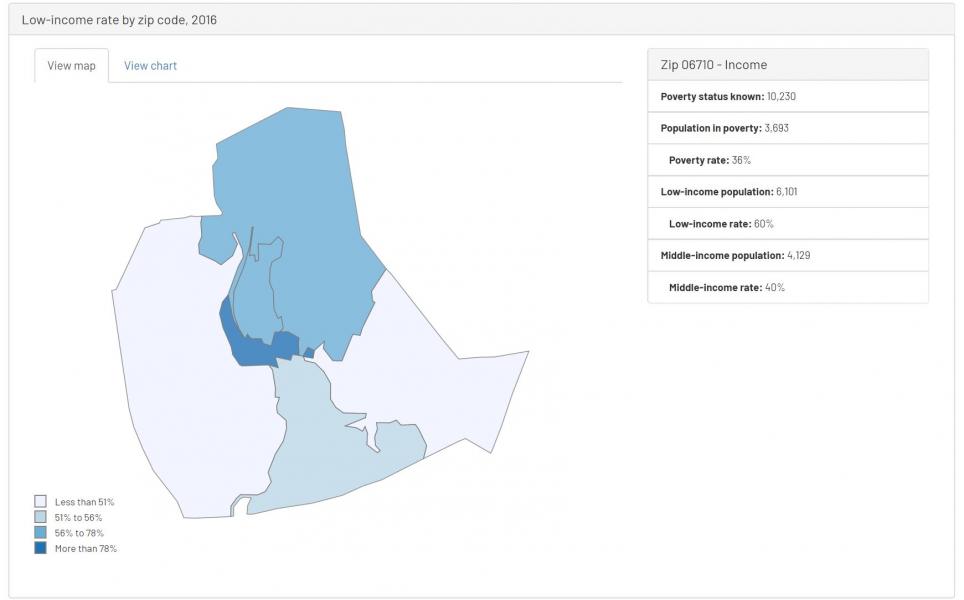The height and width of the screenshot is (600, 964).
Task: Click the 'Less than 51%' legend label
Action: [84, 502]
